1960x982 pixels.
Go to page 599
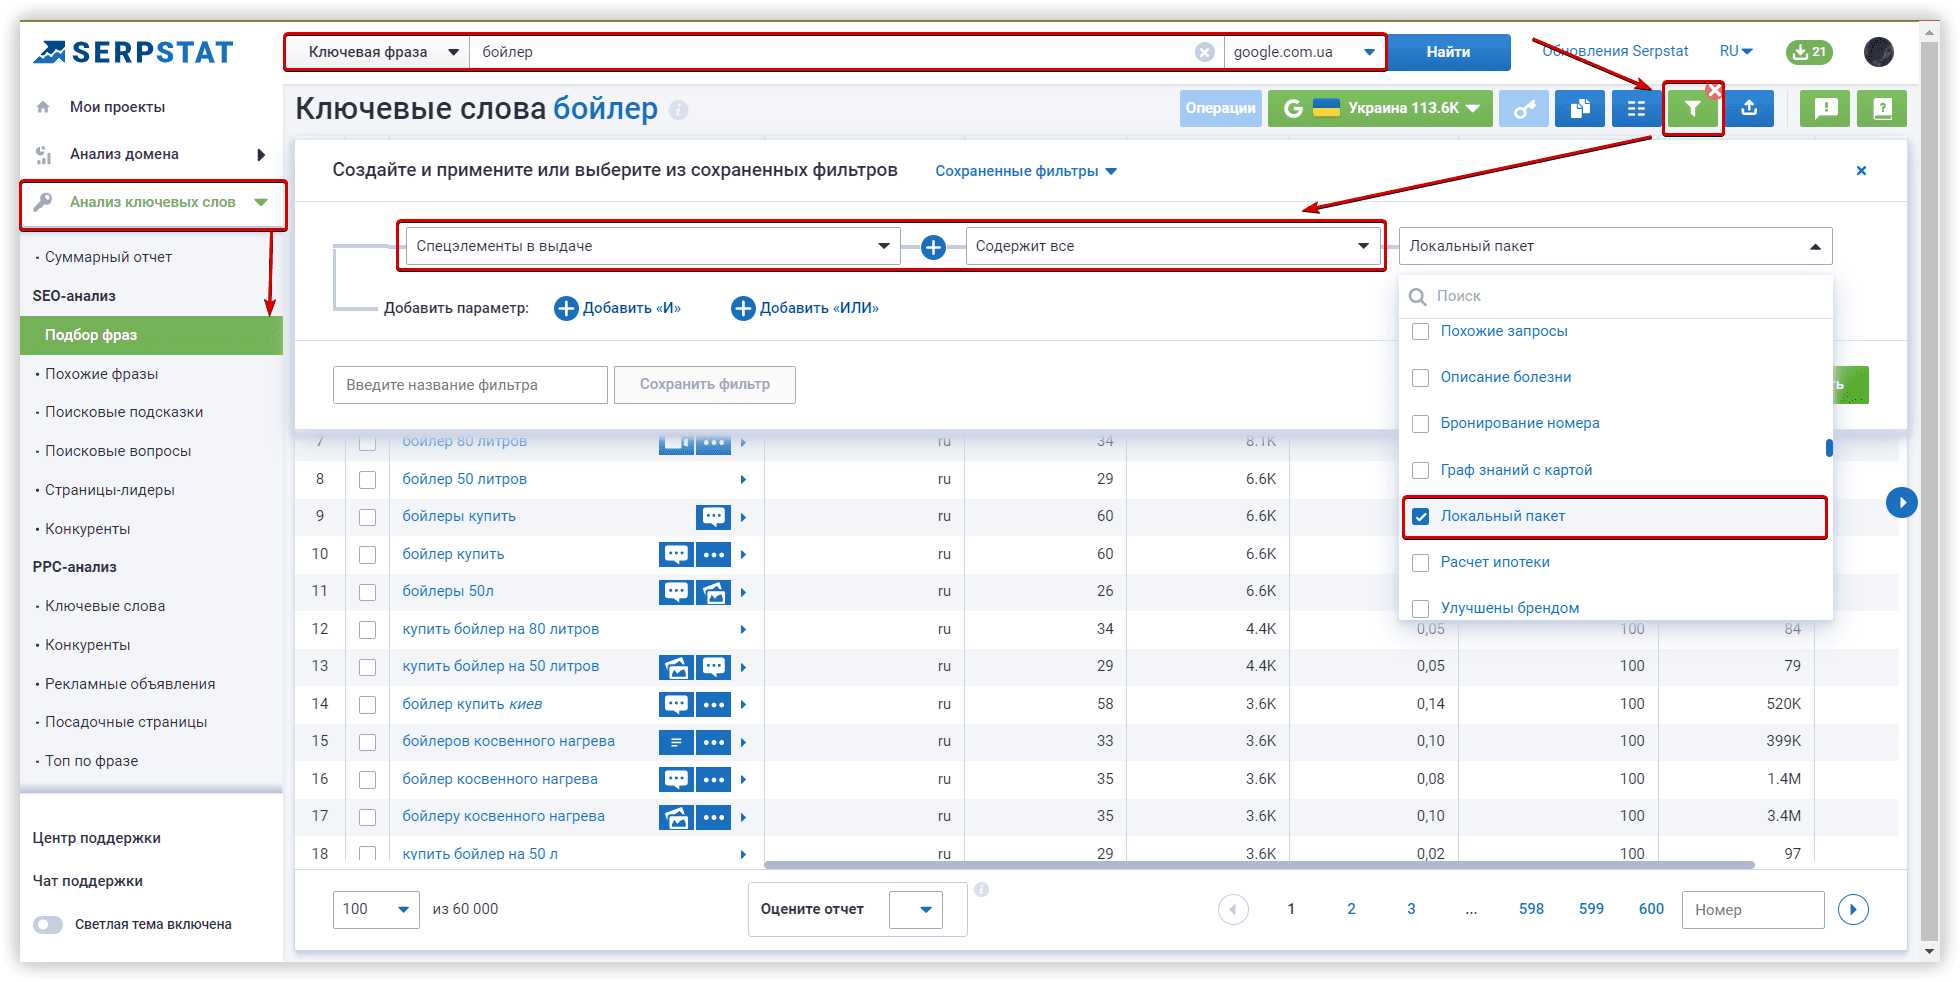tap(1591, 910)
